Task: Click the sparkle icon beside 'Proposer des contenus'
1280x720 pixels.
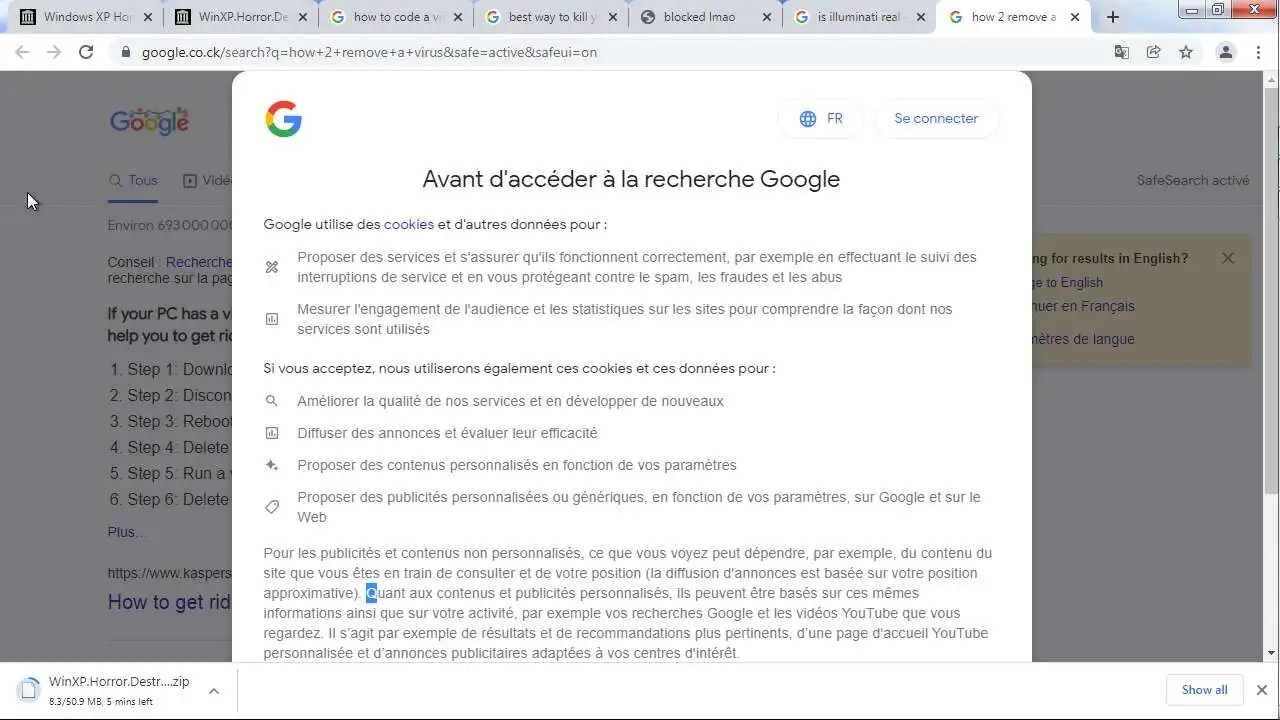Action: pyautogui.click(x=272, y=465)
